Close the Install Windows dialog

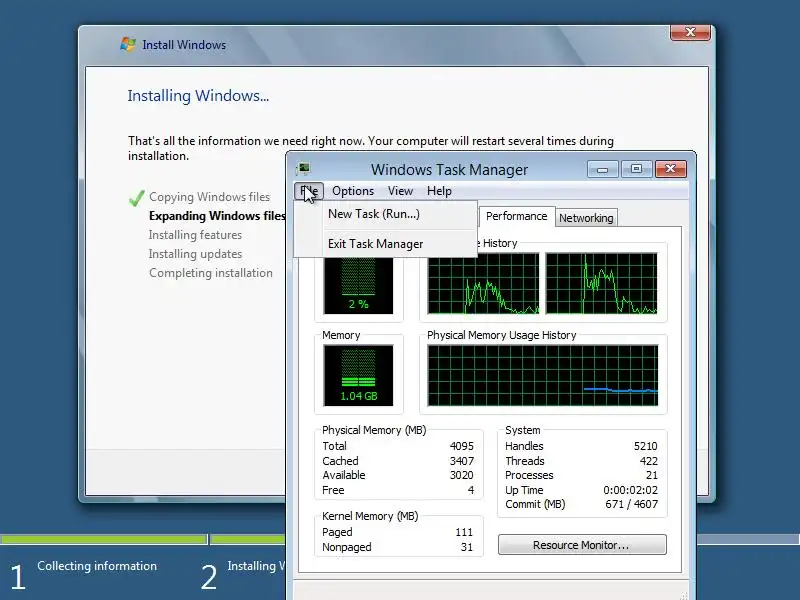[690, 32]
